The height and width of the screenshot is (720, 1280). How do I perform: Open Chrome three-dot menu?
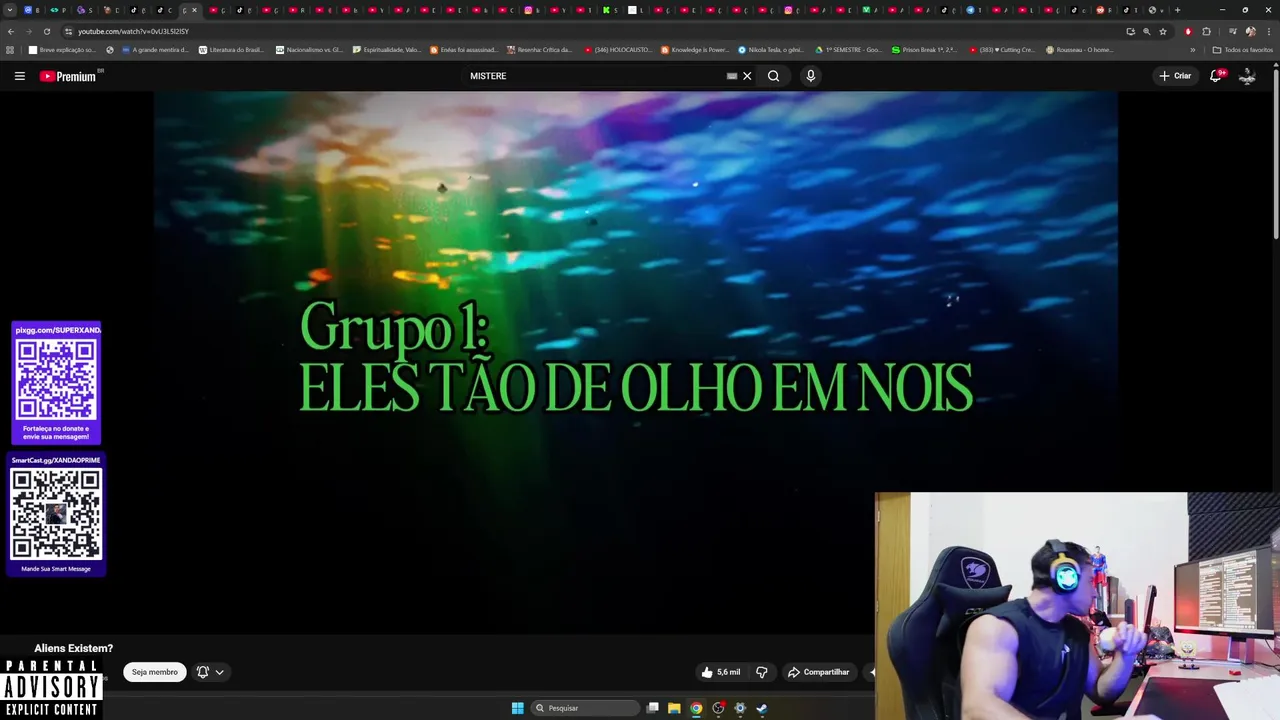tap(1268, 31)
